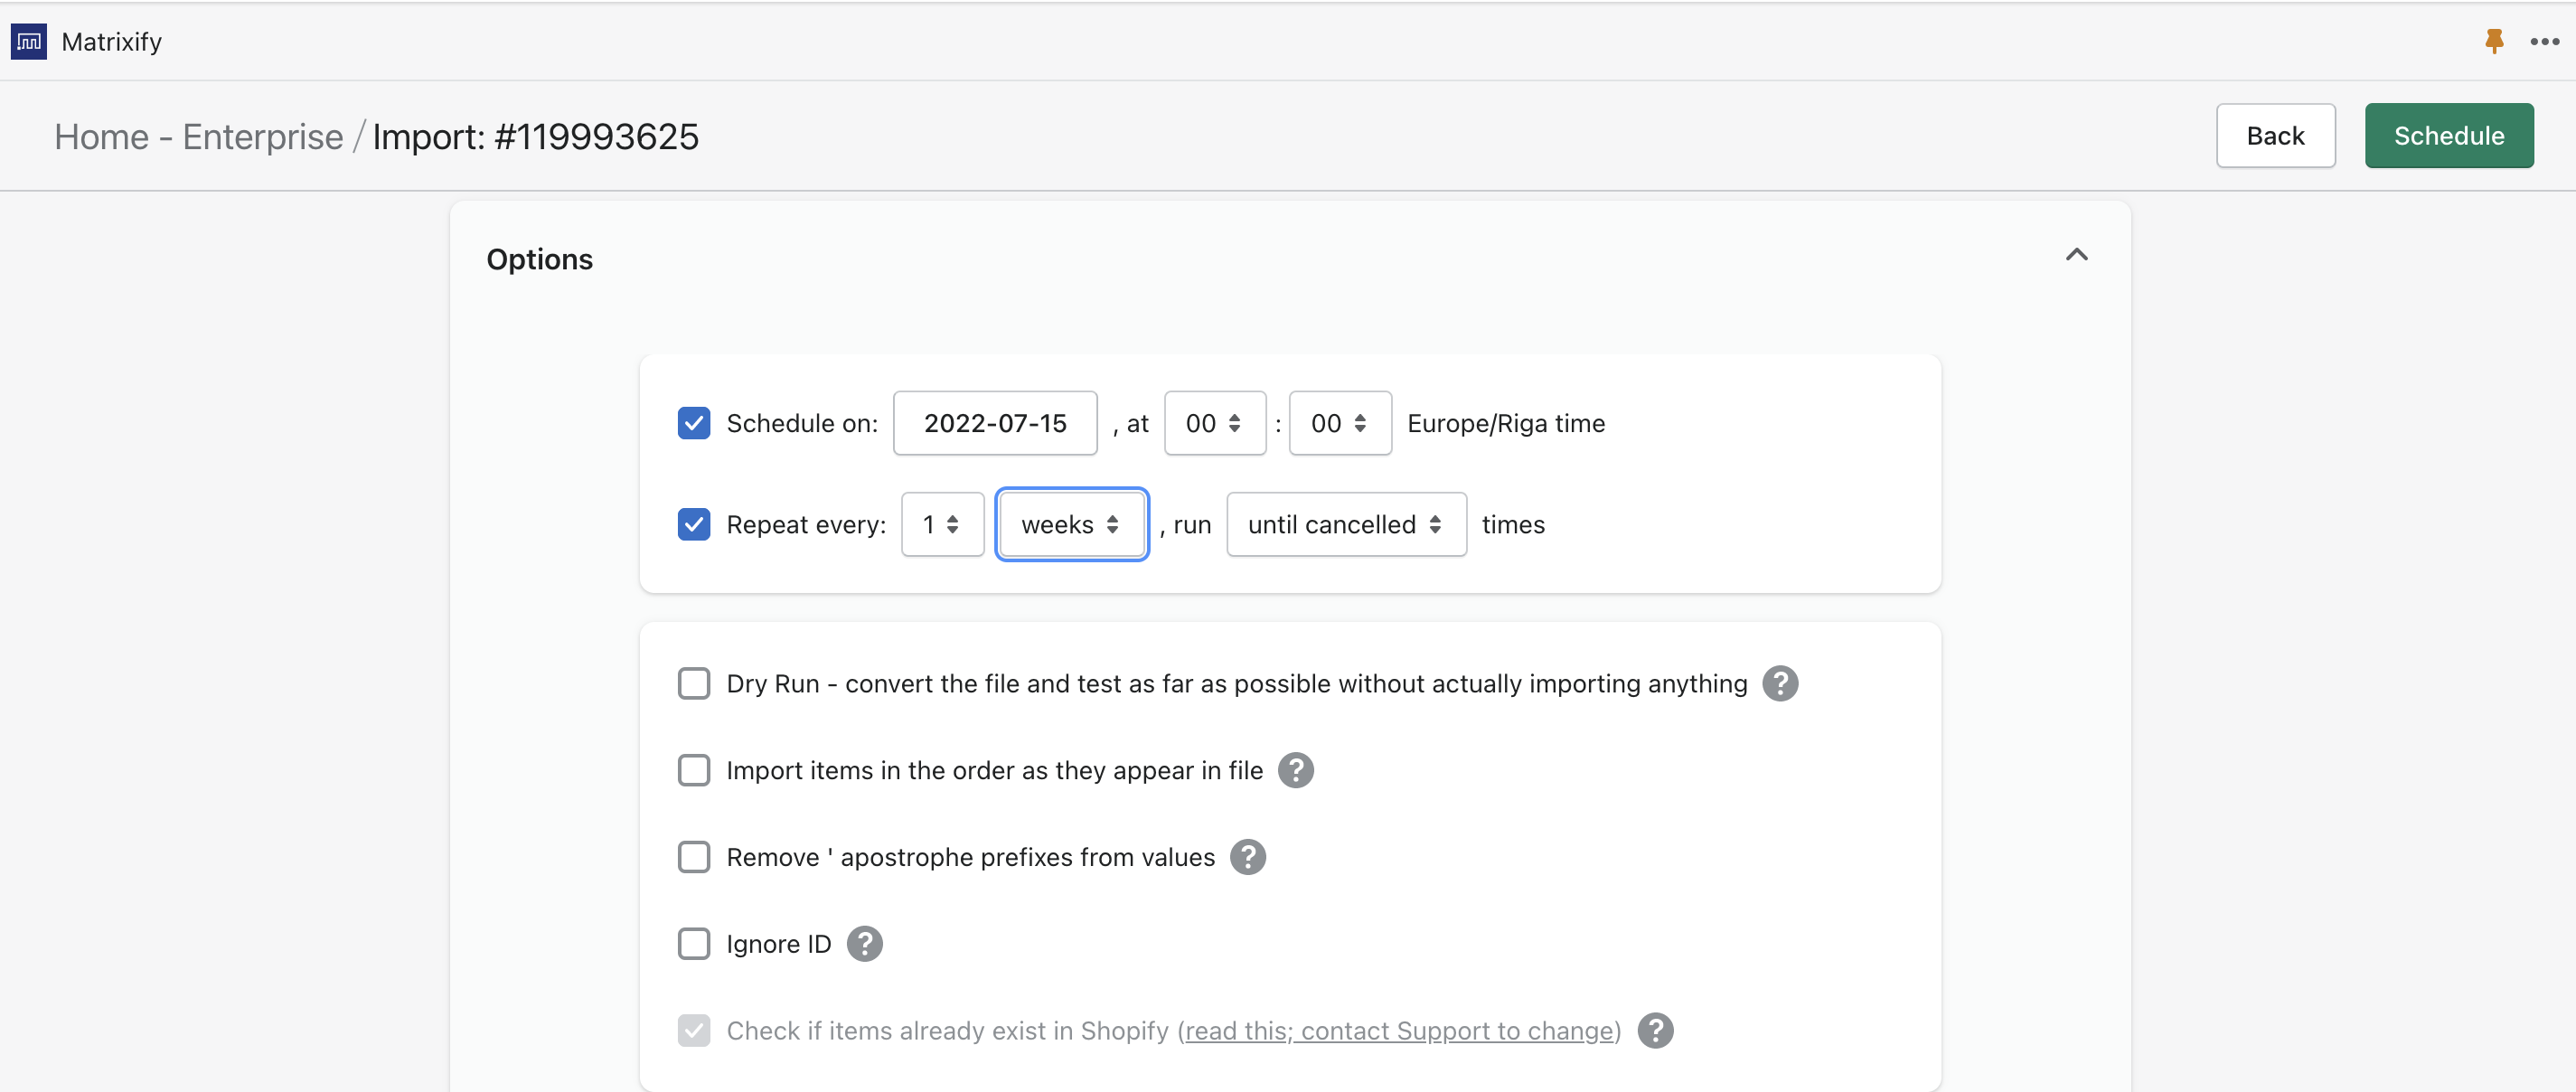Viewport: 2576px width, 1092px height.
Task: Open help icon for apostrophe prefixes option
Action: point(1247,857)
